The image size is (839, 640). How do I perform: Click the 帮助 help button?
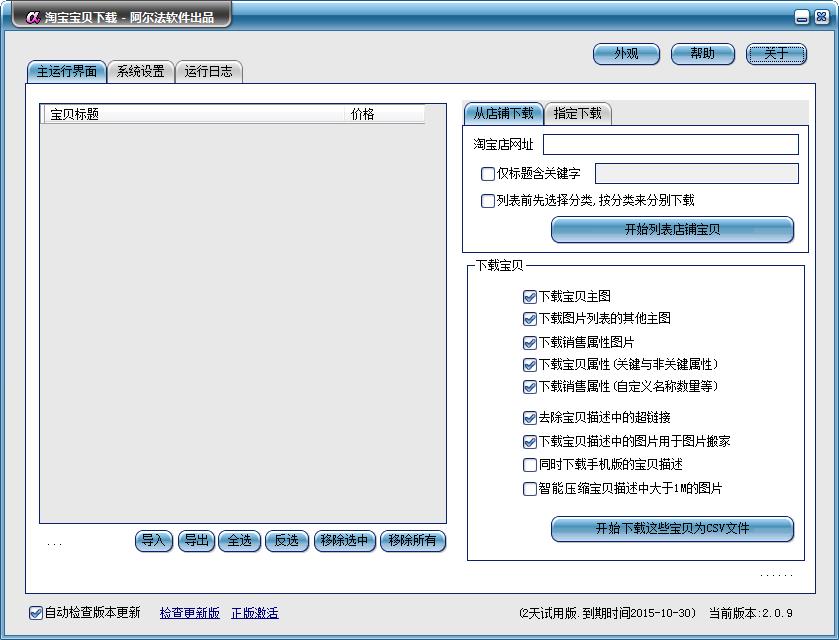click(x=703, y=54)
